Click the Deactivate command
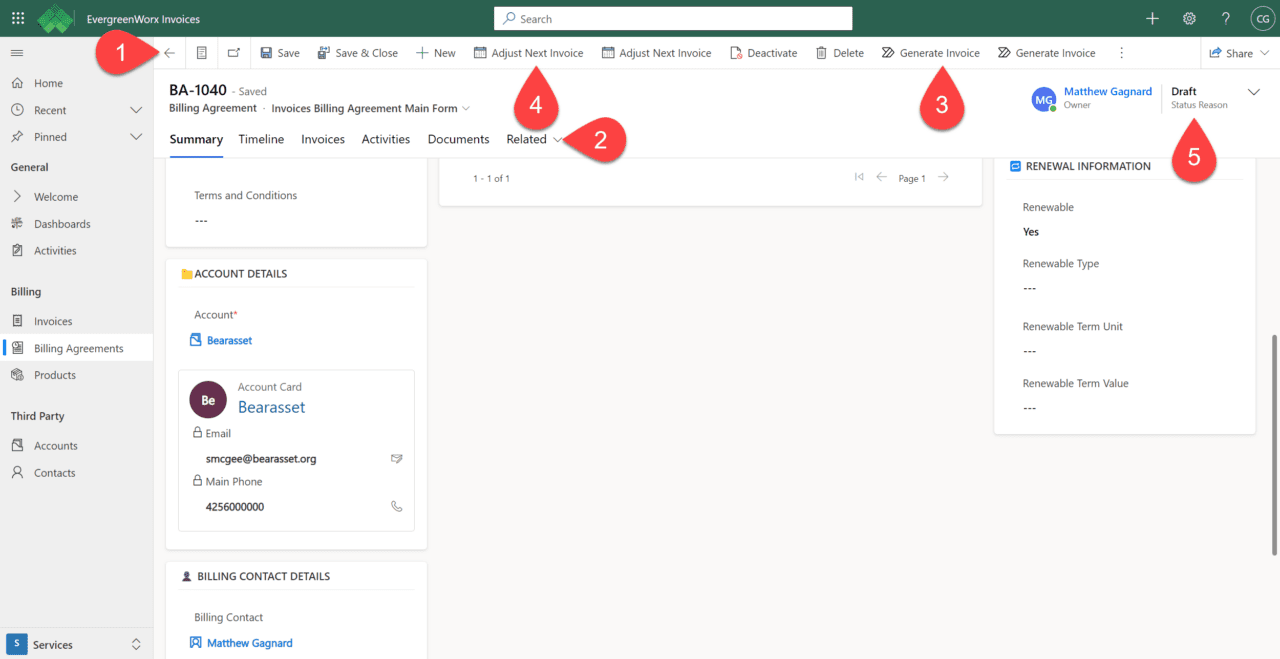Viewport: 1280px width, 659px height. tap(763, 53)
